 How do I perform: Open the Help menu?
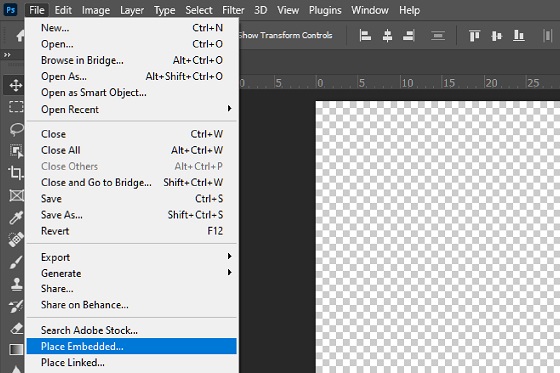point(409,10)
